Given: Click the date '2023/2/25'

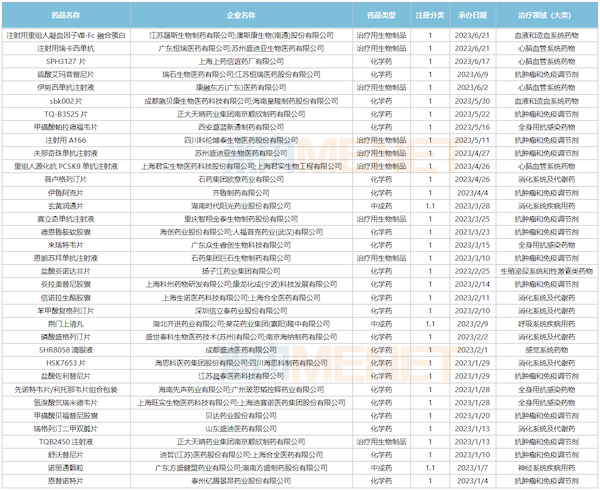Looking at the screenshot, I should pos(473,271).
